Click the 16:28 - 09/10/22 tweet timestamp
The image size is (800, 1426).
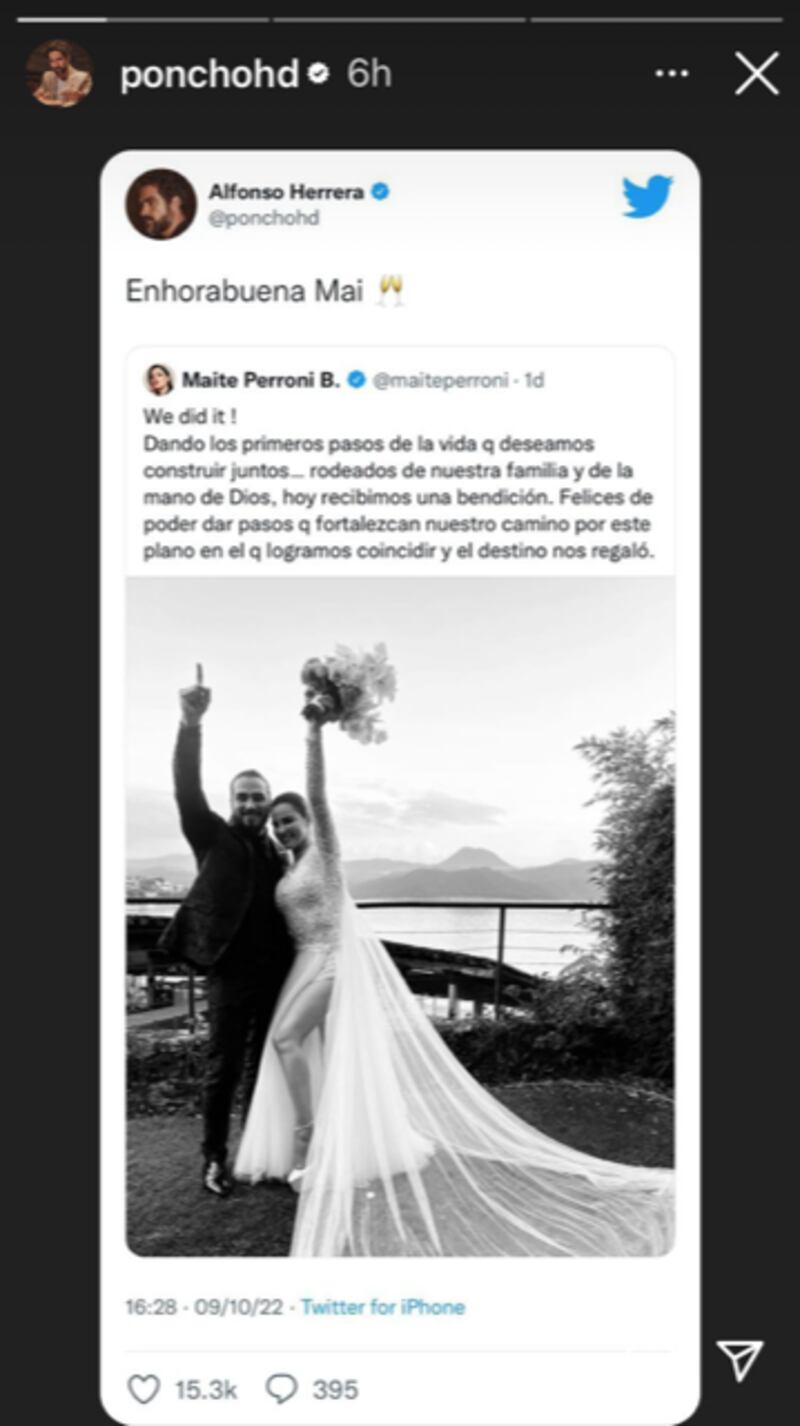point(204,1307)
